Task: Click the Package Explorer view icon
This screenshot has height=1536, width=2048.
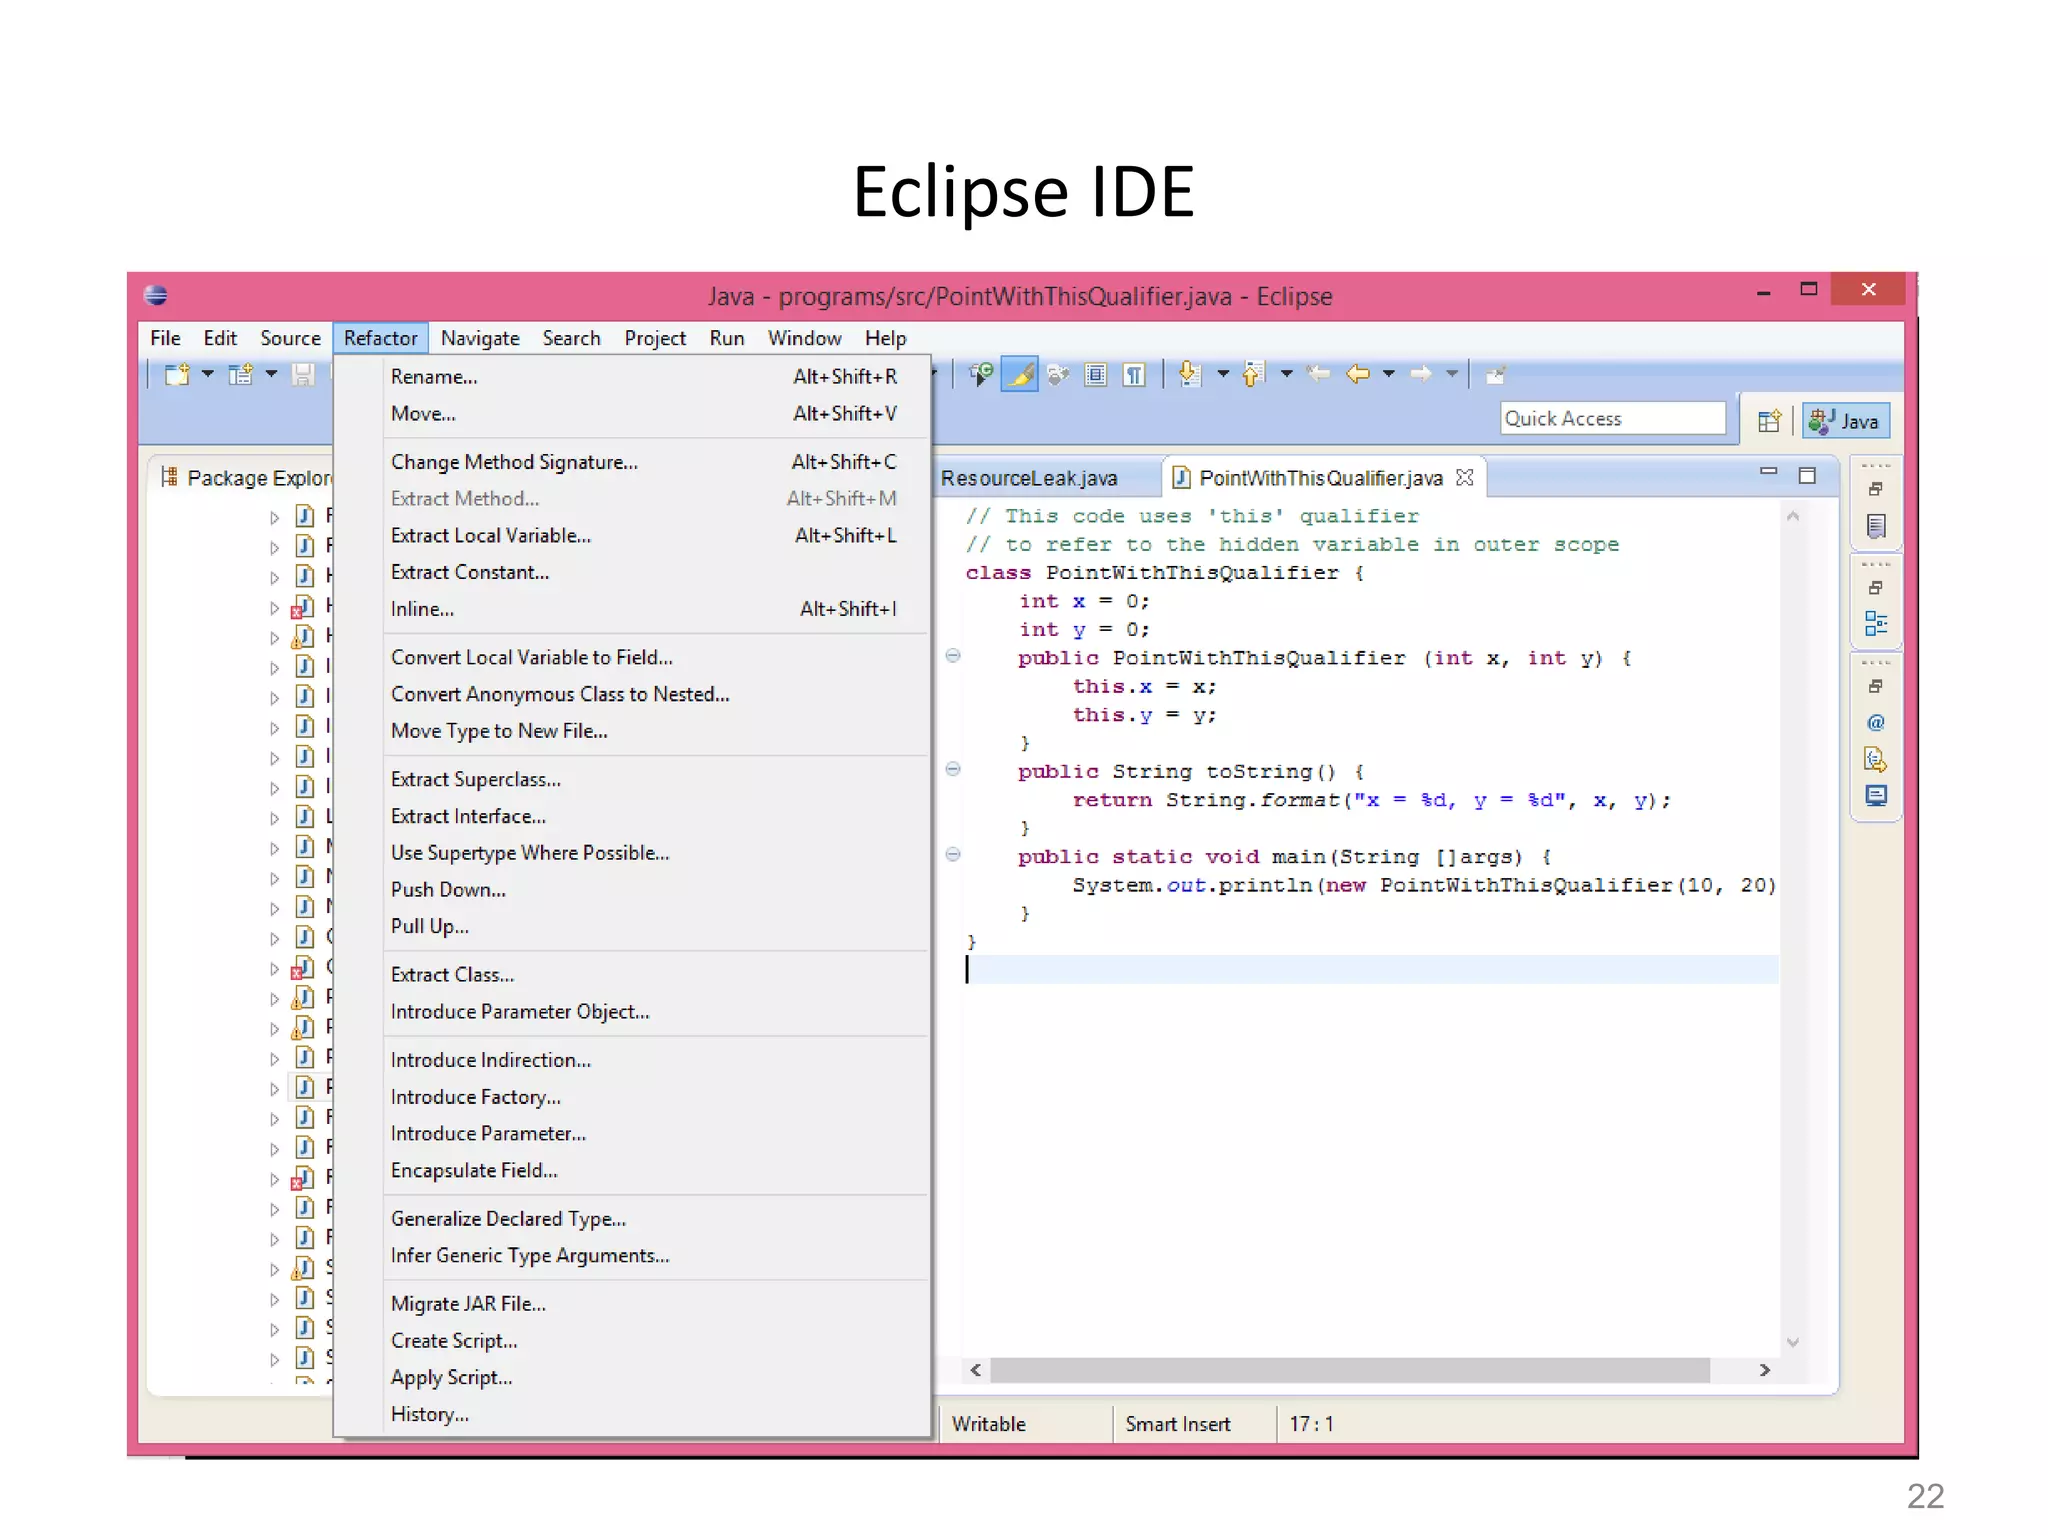Action: 170,477
